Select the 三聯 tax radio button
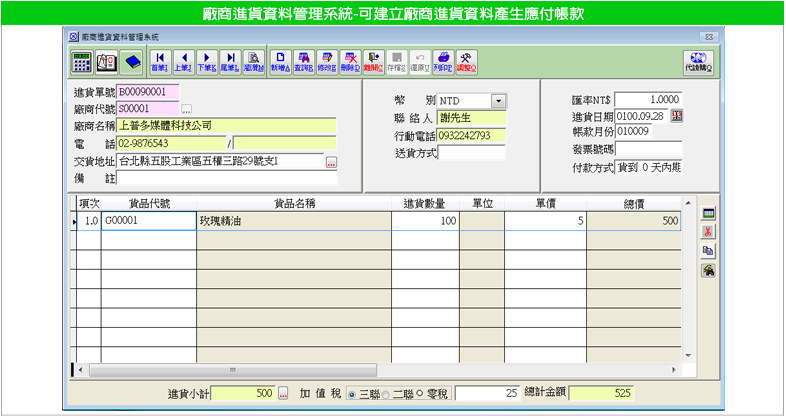The width and height of the screenshot is (786, 419). tap(351, 394)
